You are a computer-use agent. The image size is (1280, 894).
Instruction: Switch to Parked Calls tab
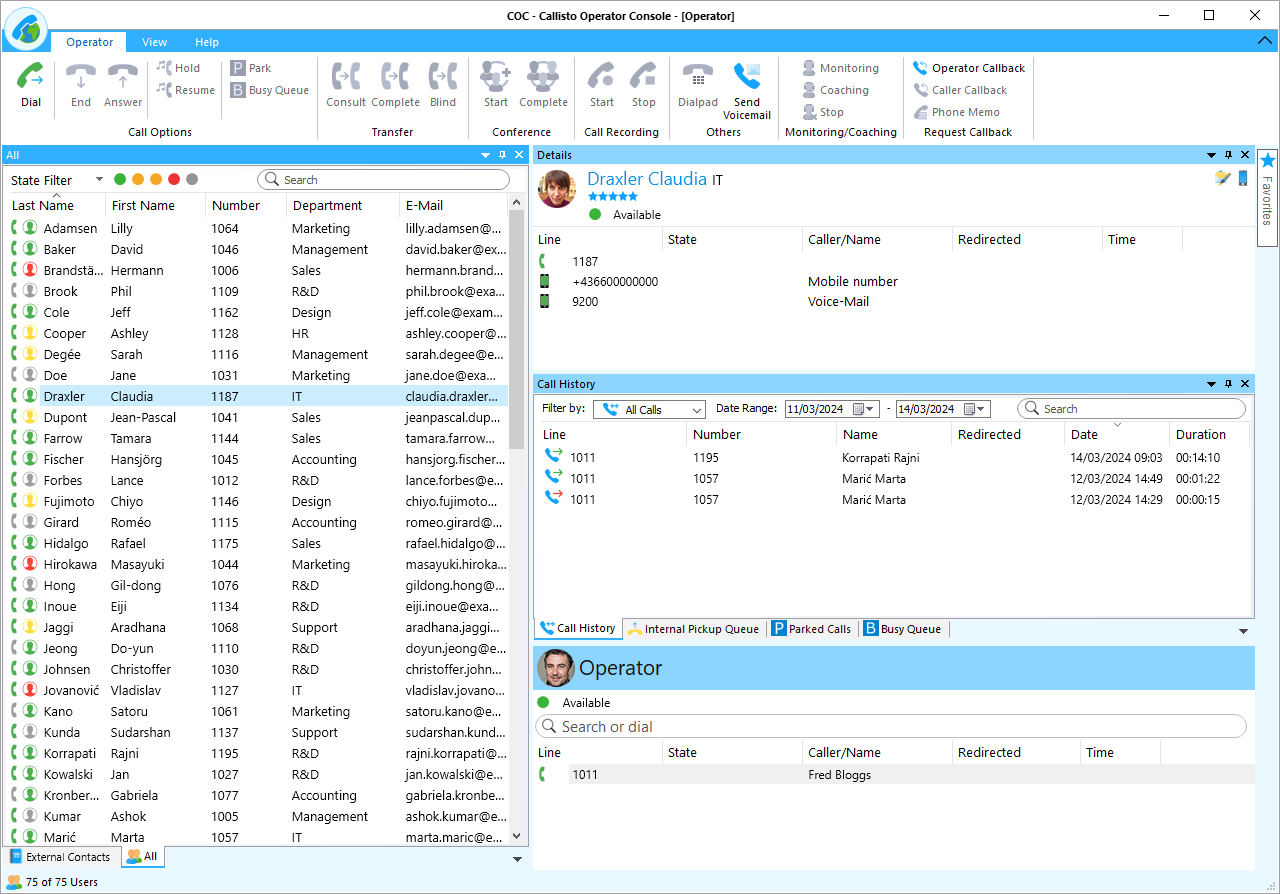coord(811,629)
